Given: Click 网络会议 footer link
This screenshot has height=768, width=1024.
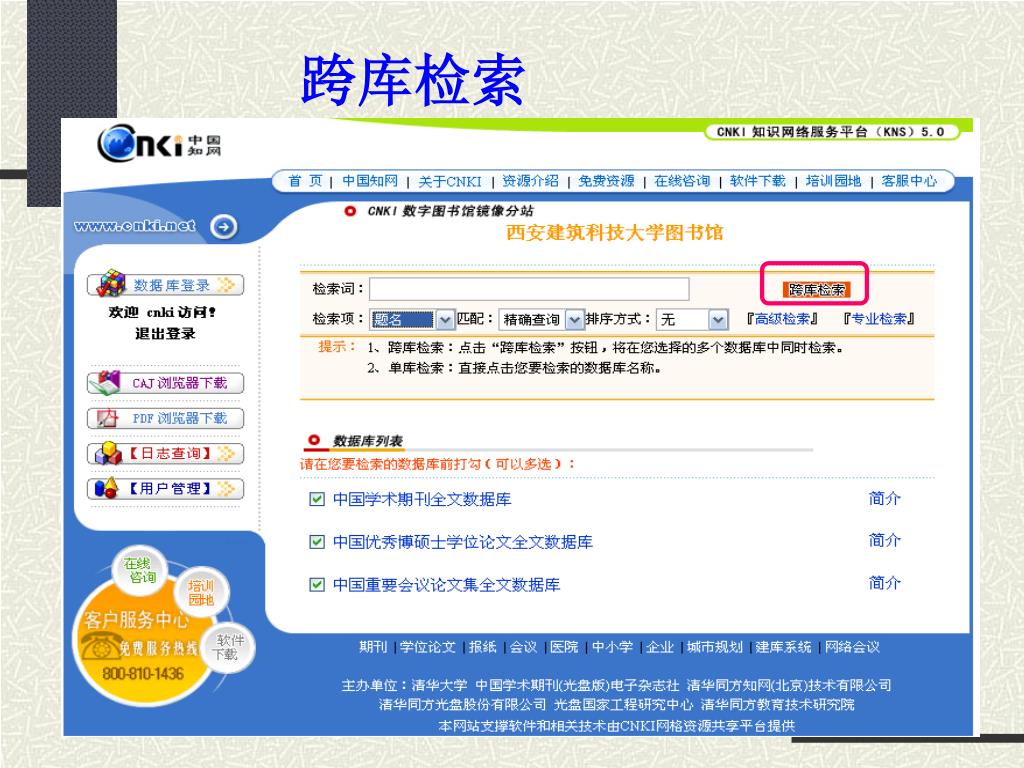Looking at the screenshot, I should tap(852, 647).
